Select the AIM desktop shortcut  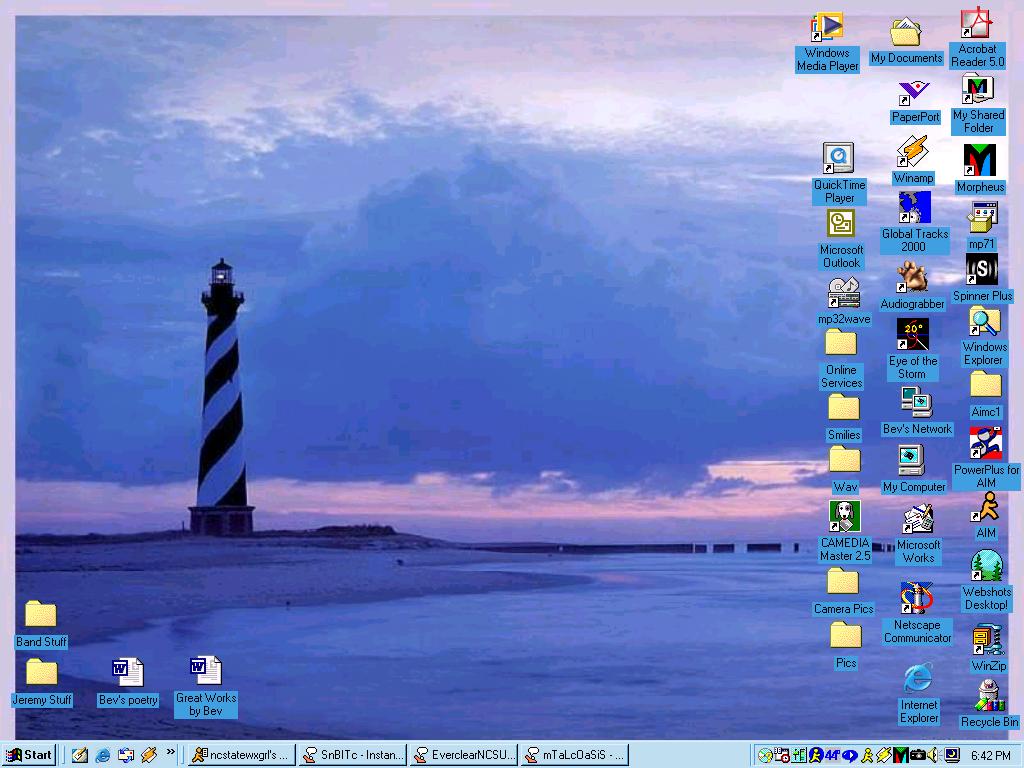tap(986, 509)
